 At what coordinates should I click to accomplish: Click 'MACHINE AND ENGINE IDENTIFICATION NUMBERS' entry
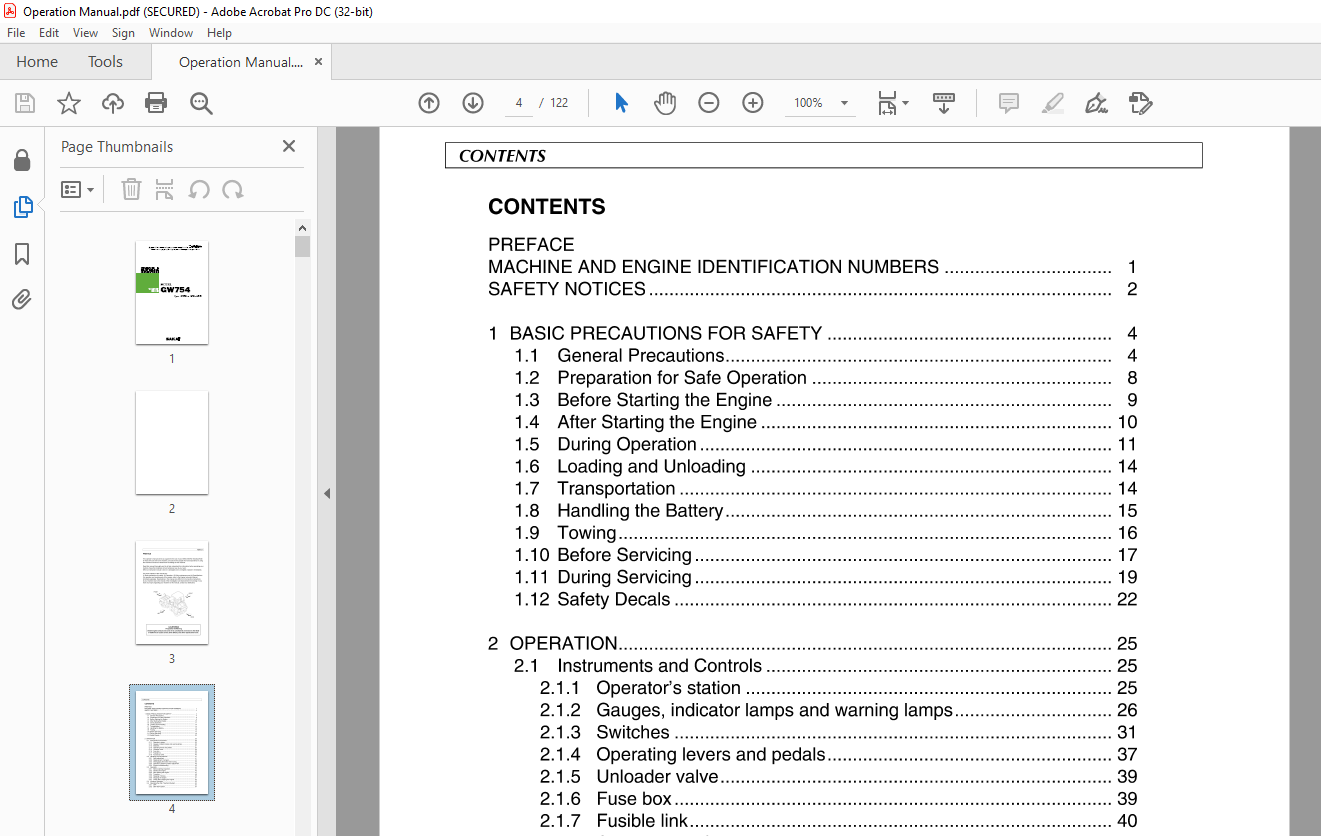point(813,267)
